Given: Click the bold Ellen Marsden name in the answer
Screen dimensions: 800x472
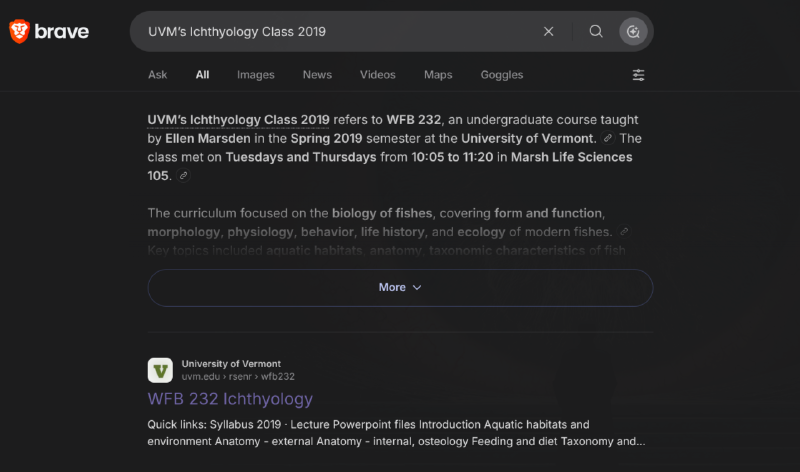Looking at the screenshot, I should click(208, 138).
